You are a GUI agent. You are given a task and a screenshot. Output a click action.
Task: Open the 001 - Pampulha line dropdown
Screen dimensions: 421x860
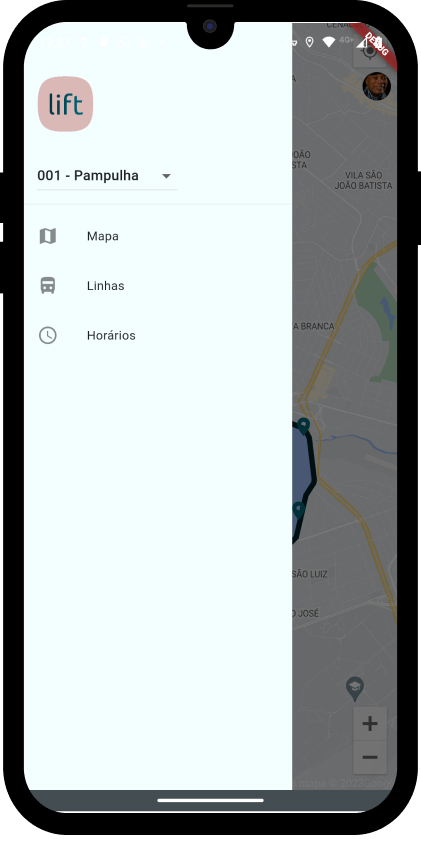tap(107, 176)
